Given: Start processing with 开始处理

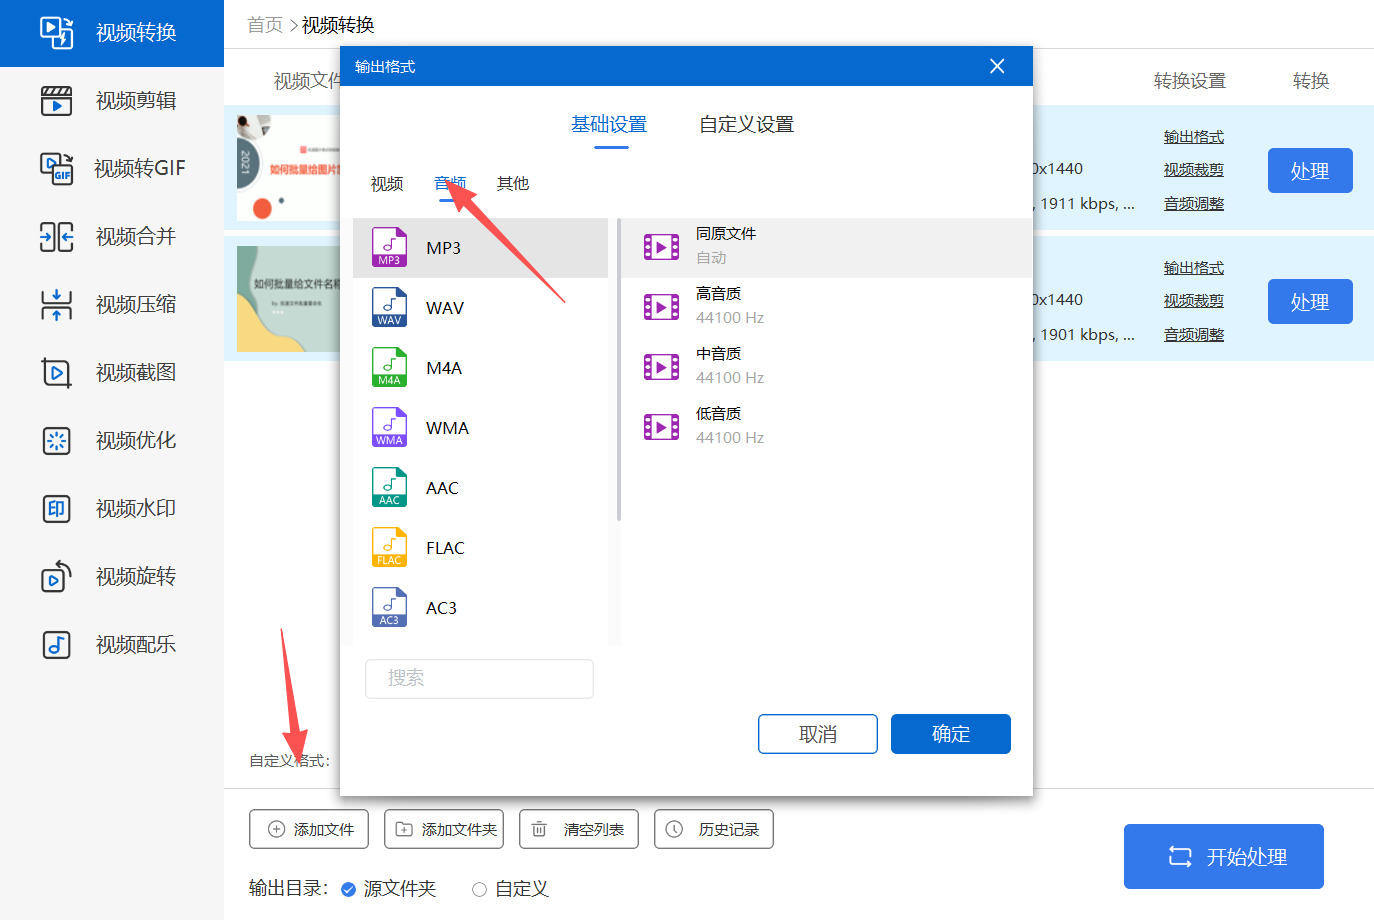Looking at the screenshot, I should coord(1224,857).
